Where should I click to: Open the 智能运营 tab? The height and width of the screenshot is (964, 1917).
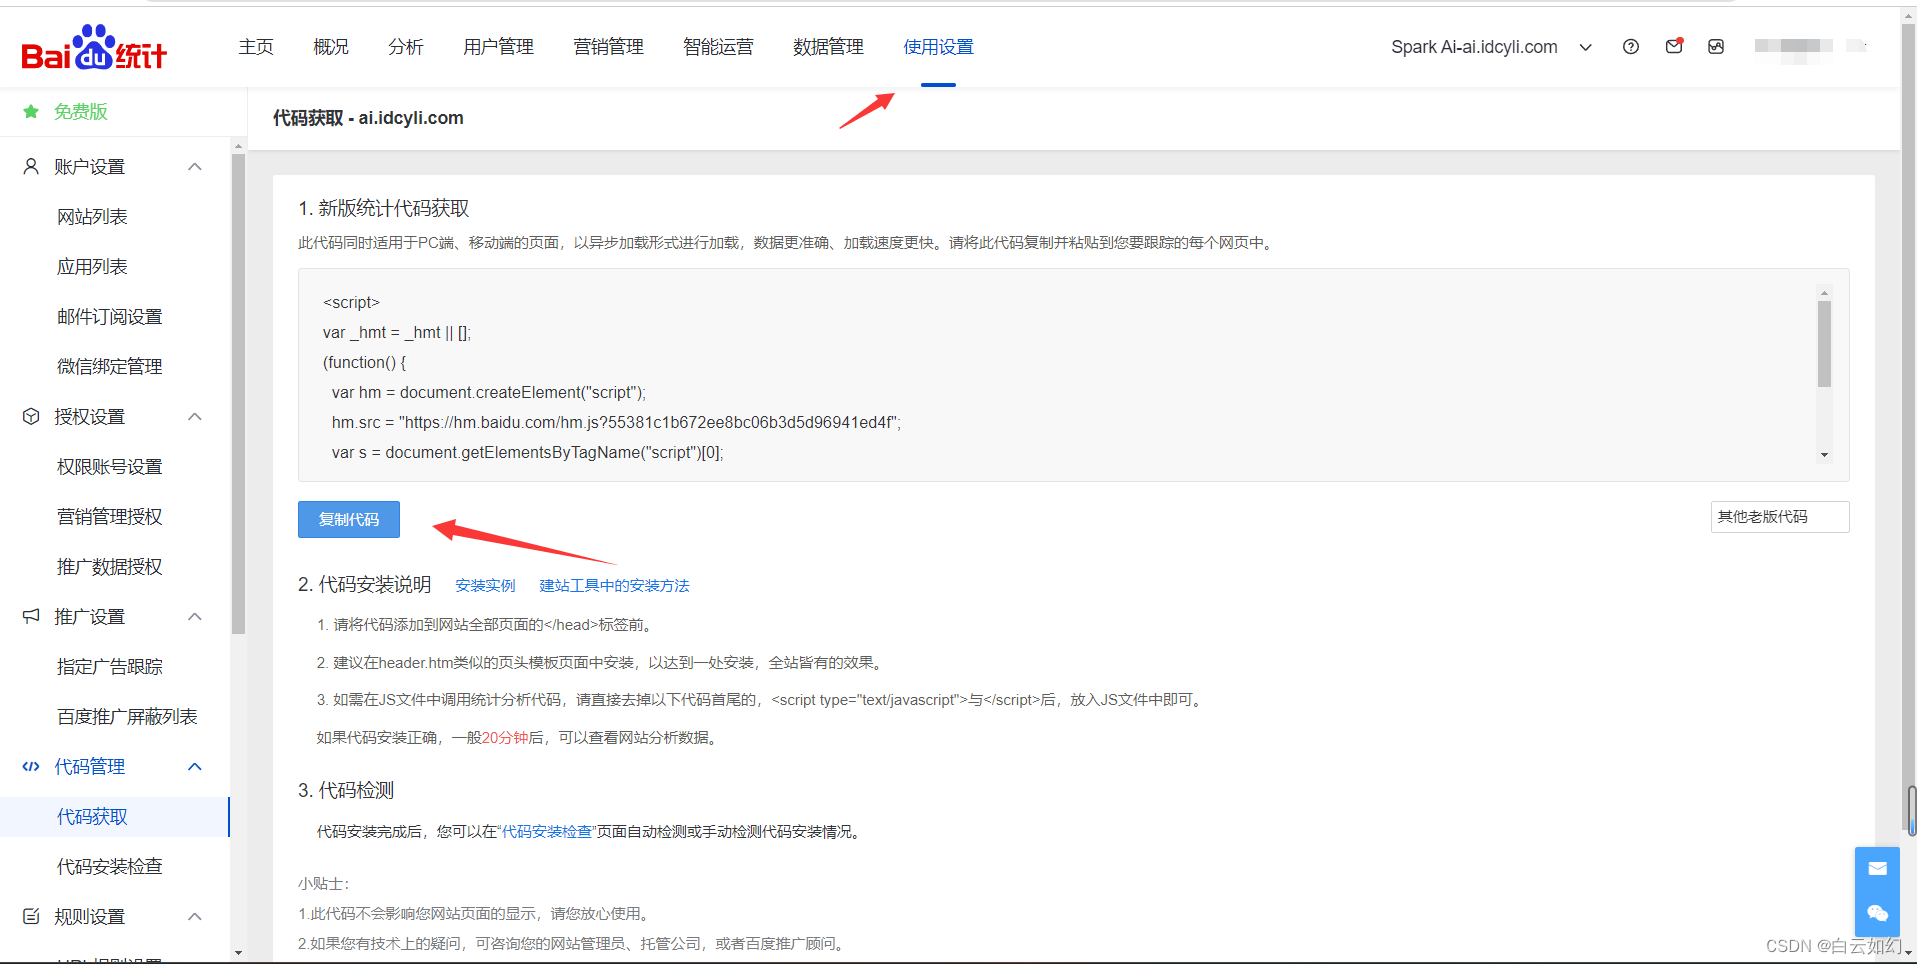point(718,47)
